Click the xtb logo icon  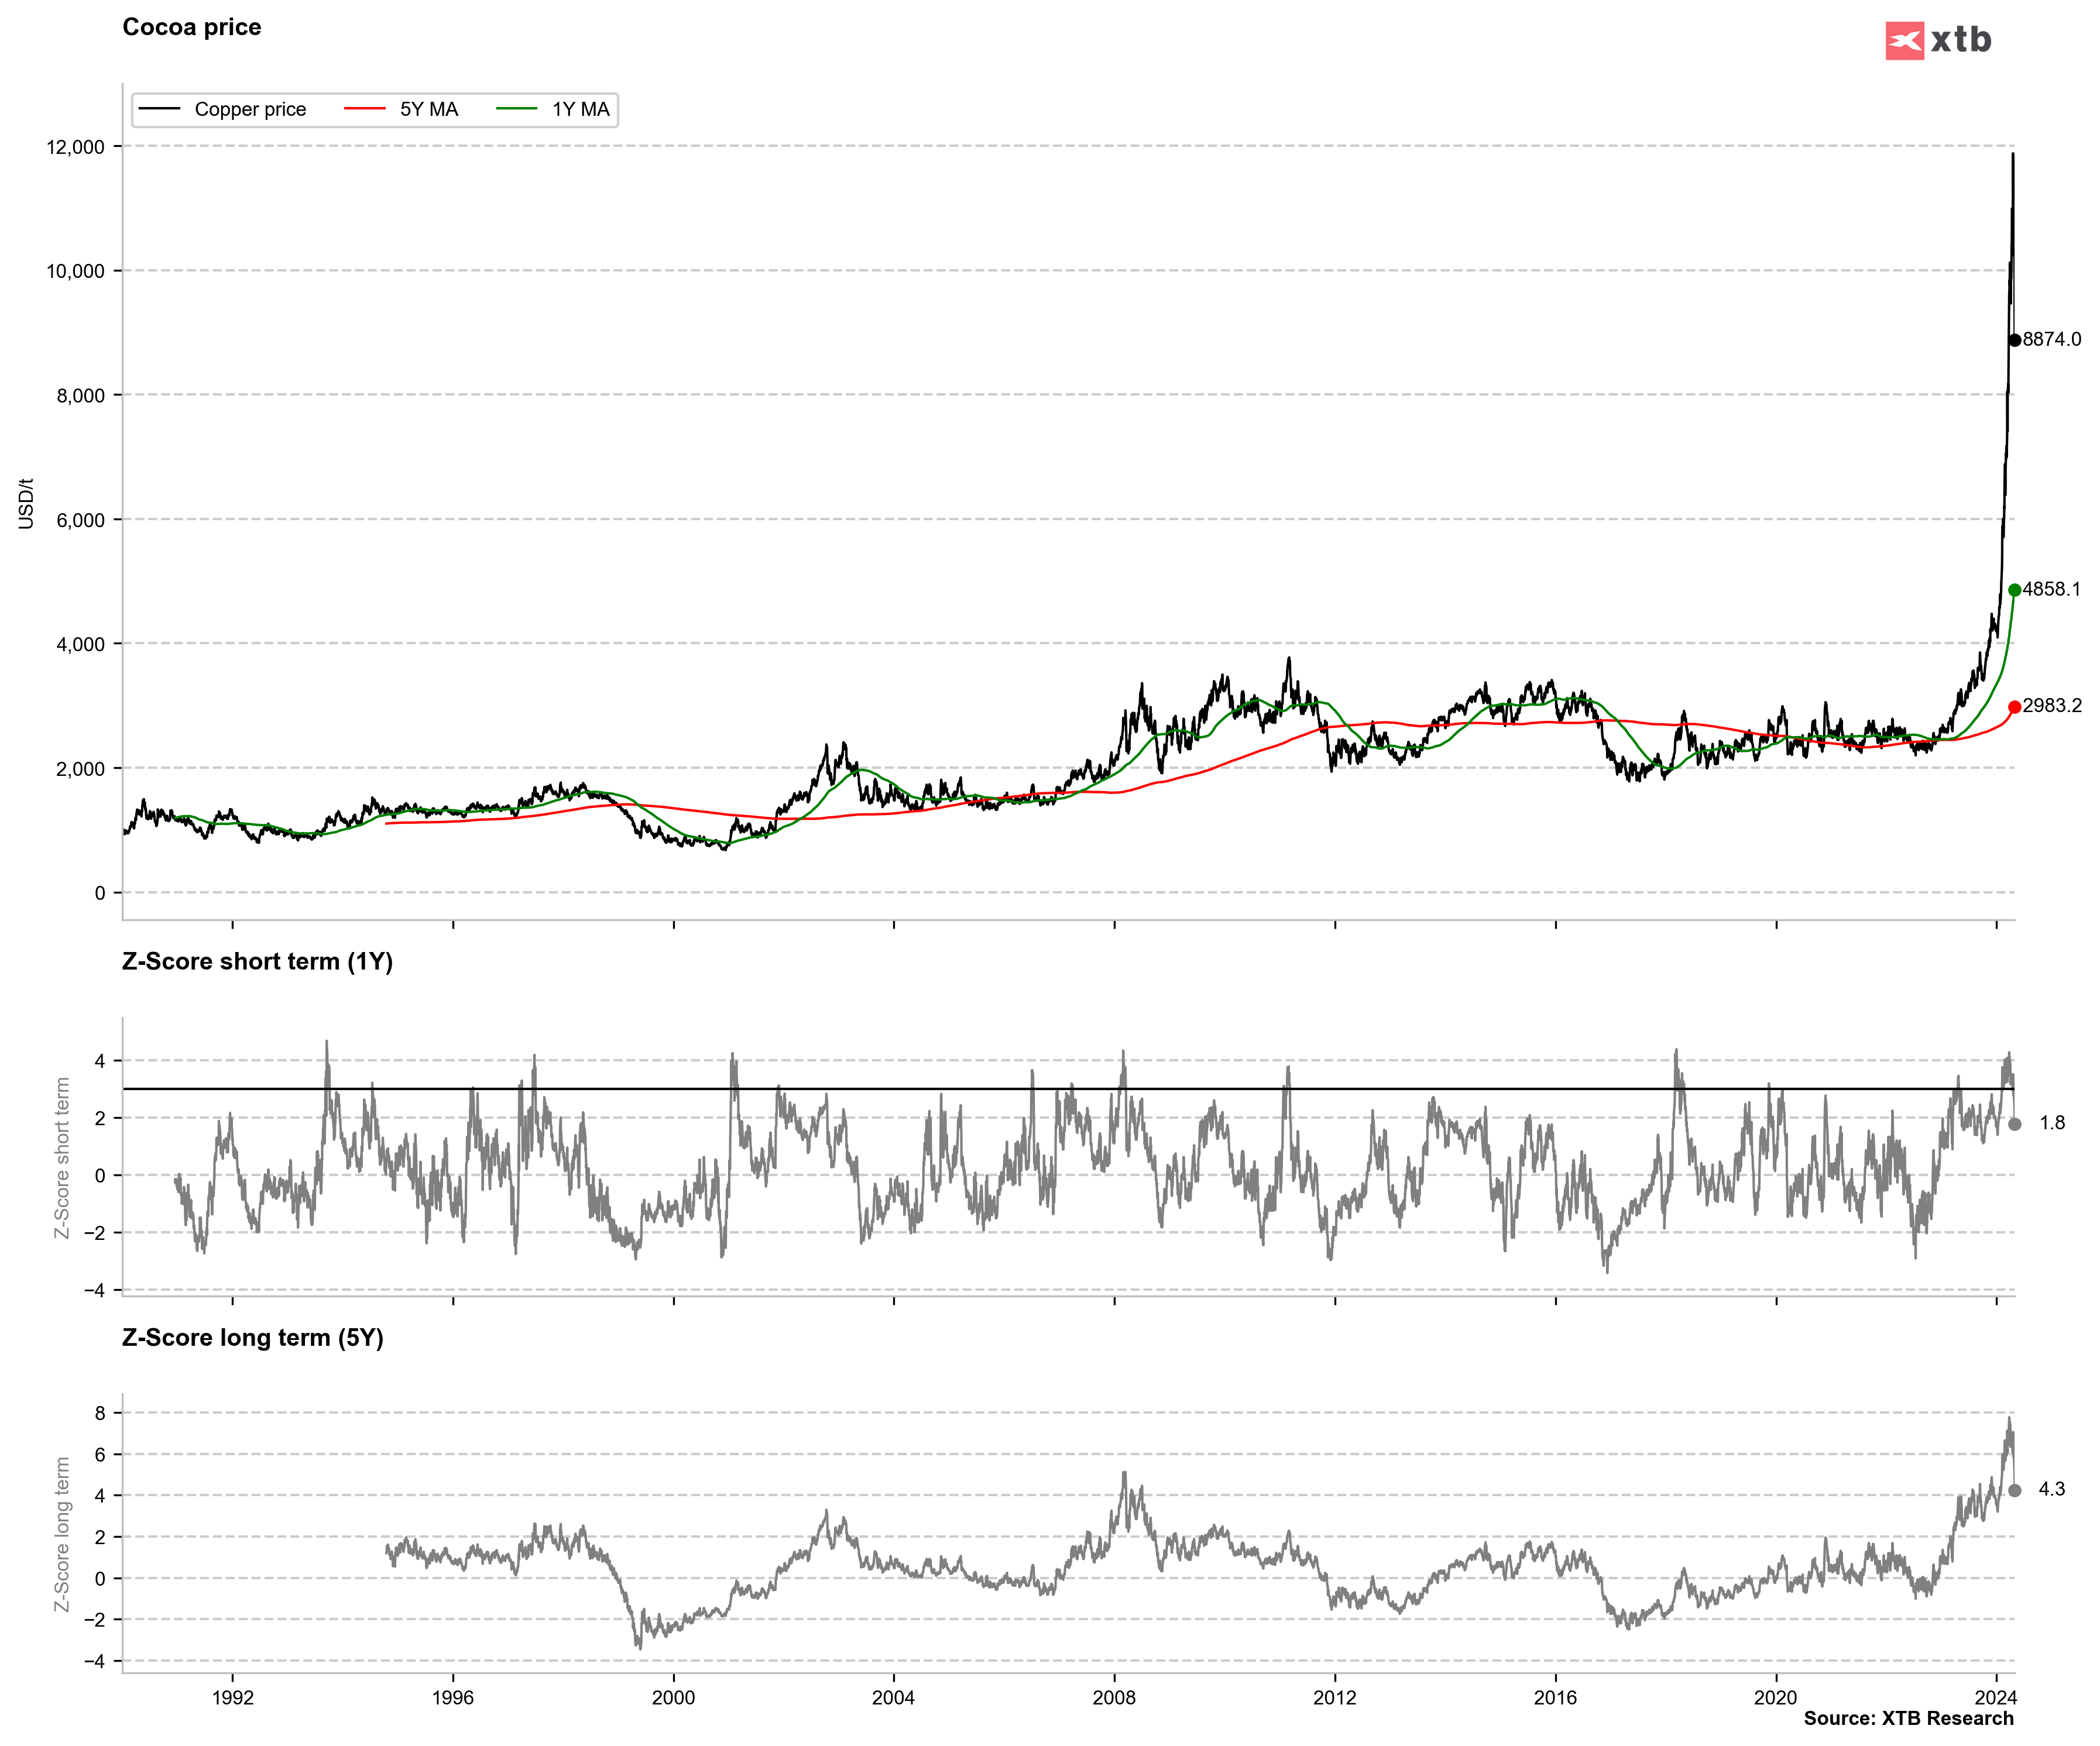click(x=1904, y=41)
